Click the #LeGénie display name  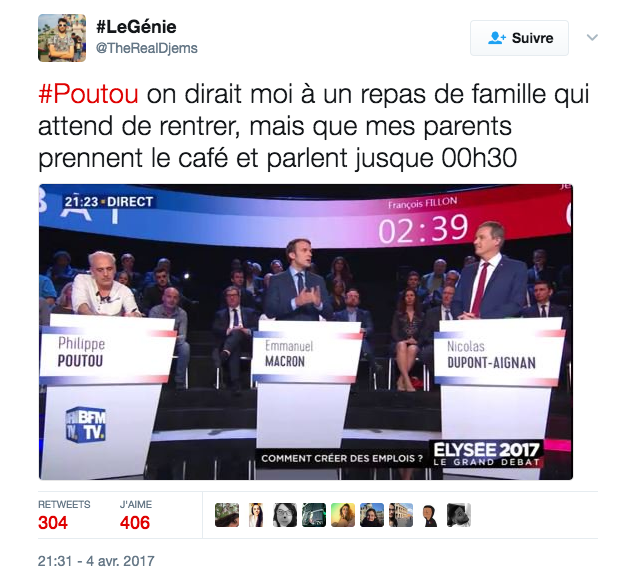click(136, 27)
